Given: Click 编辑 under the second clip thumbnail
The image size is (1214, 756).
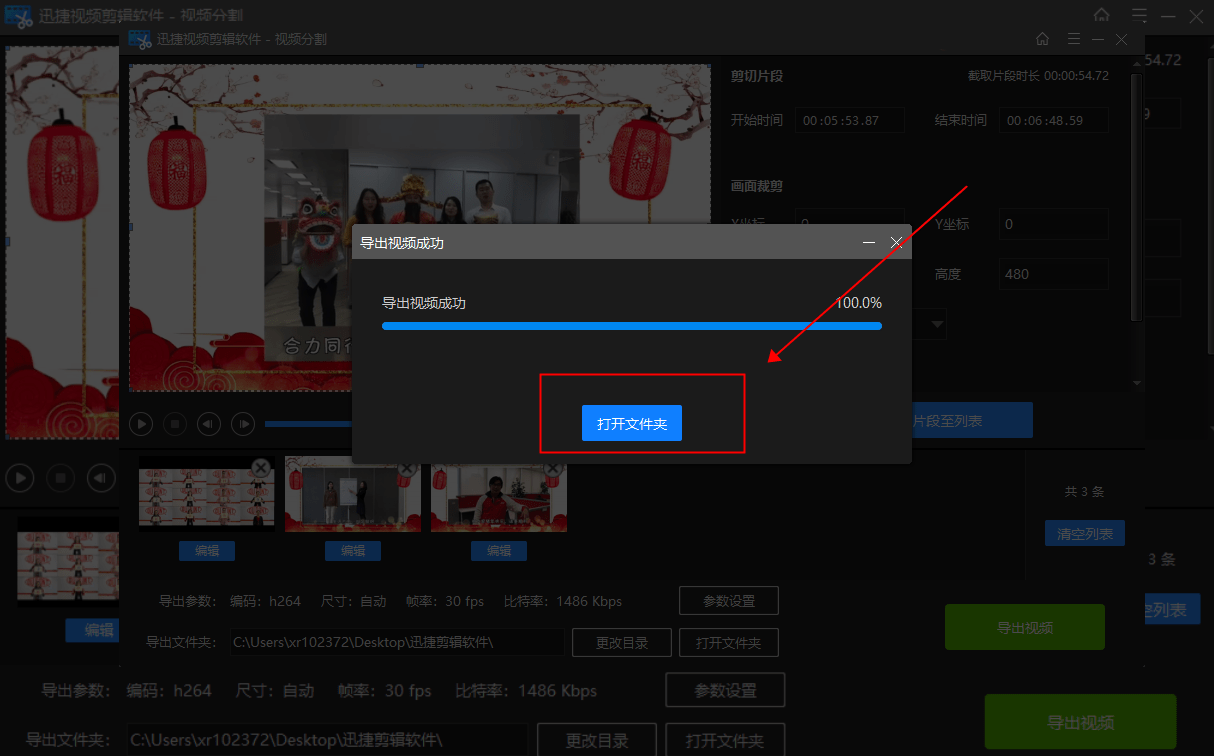Looking at the screenshot, I should 353,551.
